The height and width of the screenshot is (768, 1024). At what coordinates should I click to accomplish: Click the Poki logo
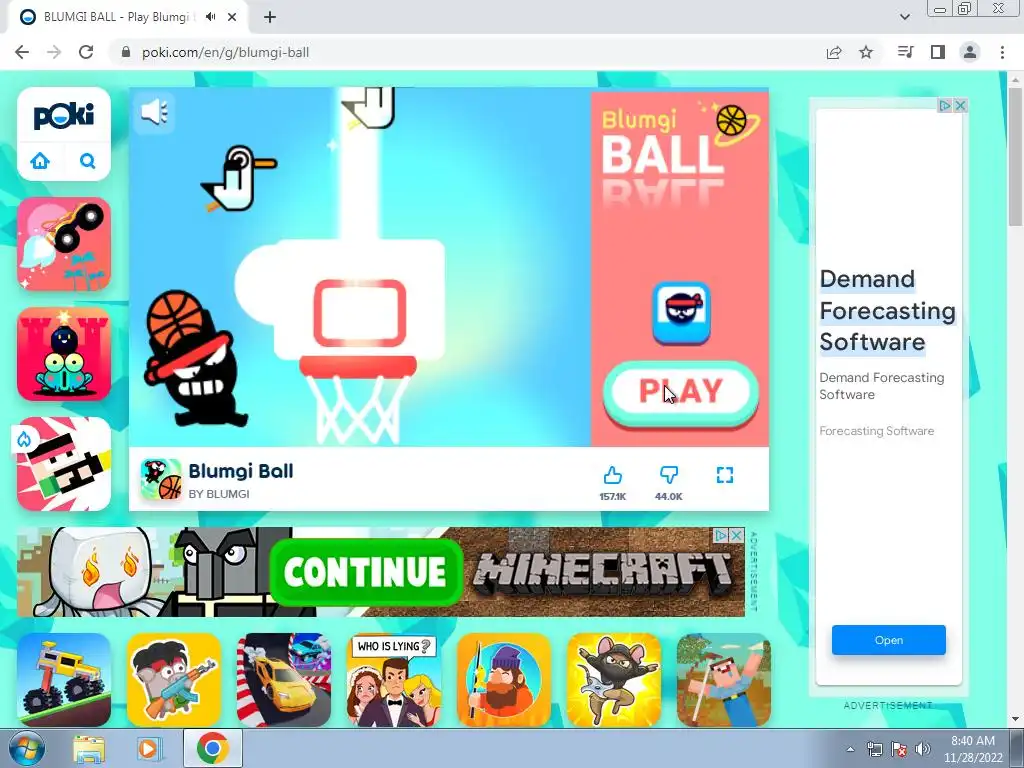click(x=64, y=116)
